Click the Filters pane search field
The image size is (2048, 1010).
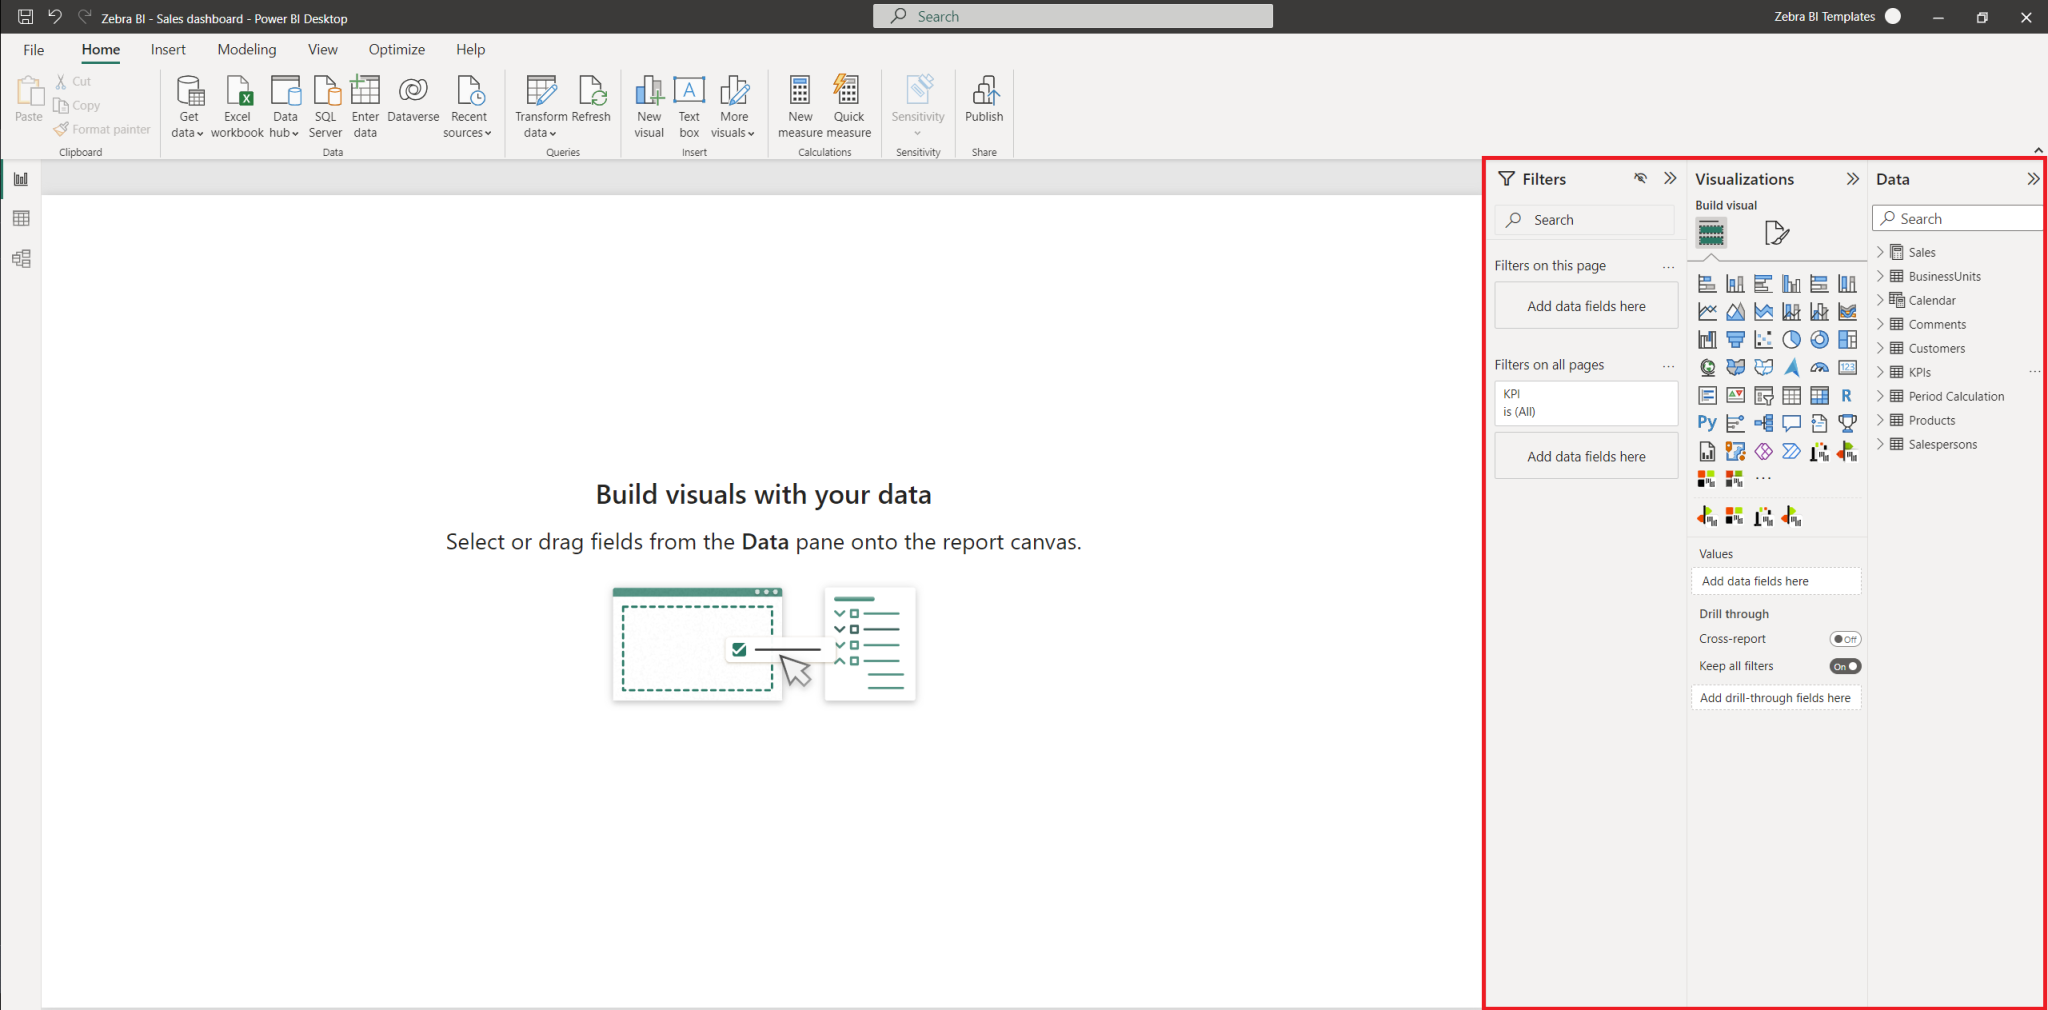click(x=1585, y=220)
